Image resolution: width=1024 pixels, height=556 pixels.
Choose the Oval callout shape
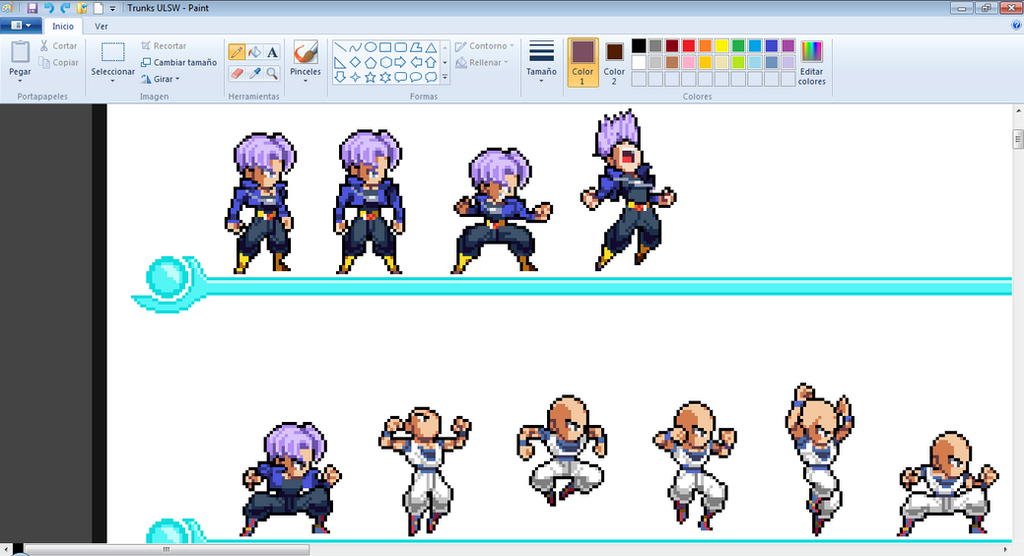[415, 77]
